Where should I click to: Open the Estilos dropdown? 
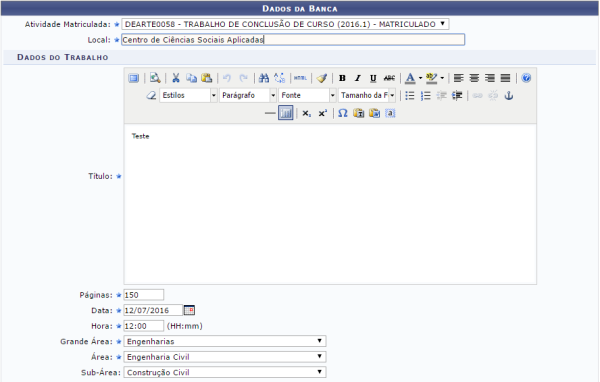click(189, 95)
